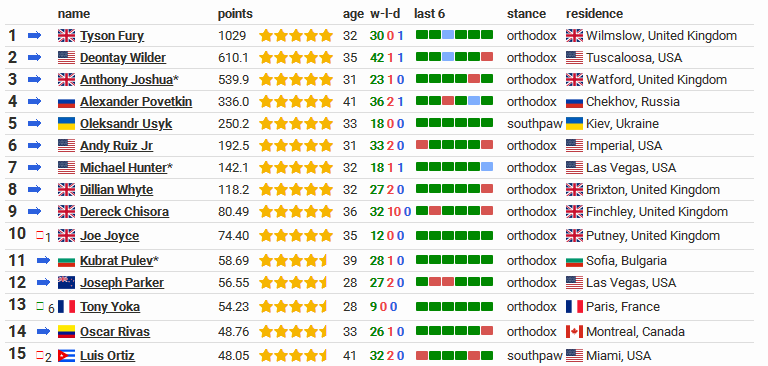Click the UK flag beside Tyson Fury
The width and height of the screenshot is (768, 366).
(66, 35)
